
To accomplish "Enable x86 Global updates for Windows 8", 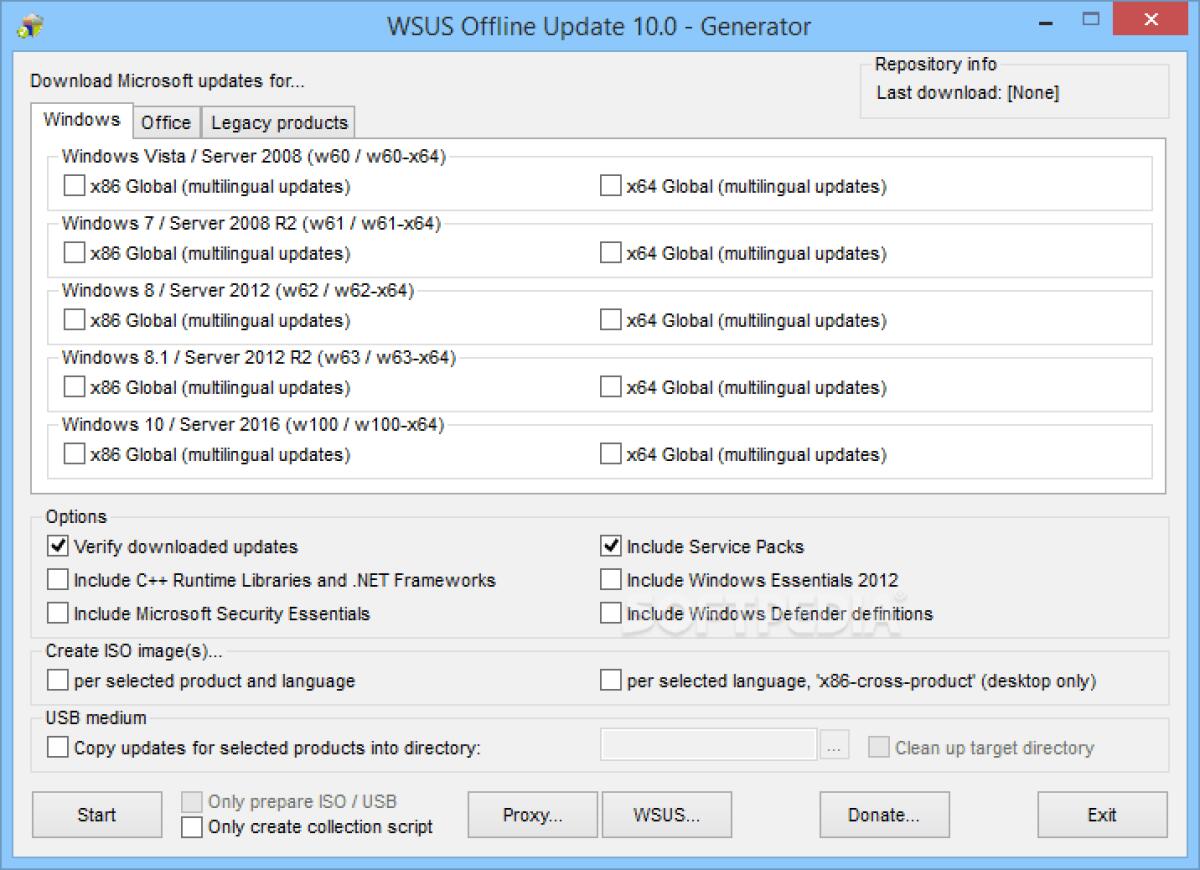I will tap(73, 320).
